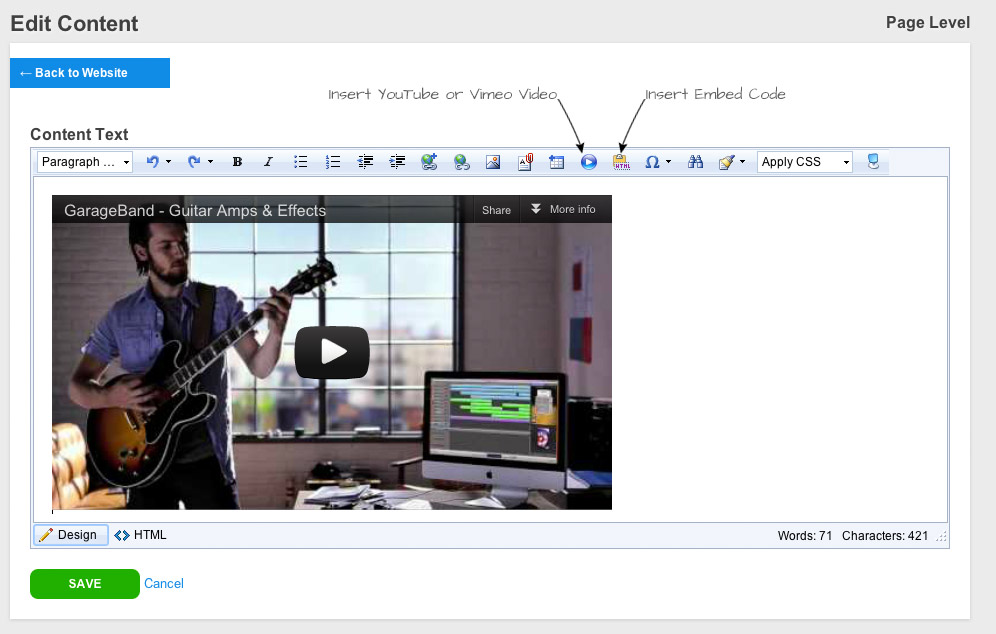This screenshot has width=996, height=634.
Task: Click the undo icon
Action: [x=152, y=162]
